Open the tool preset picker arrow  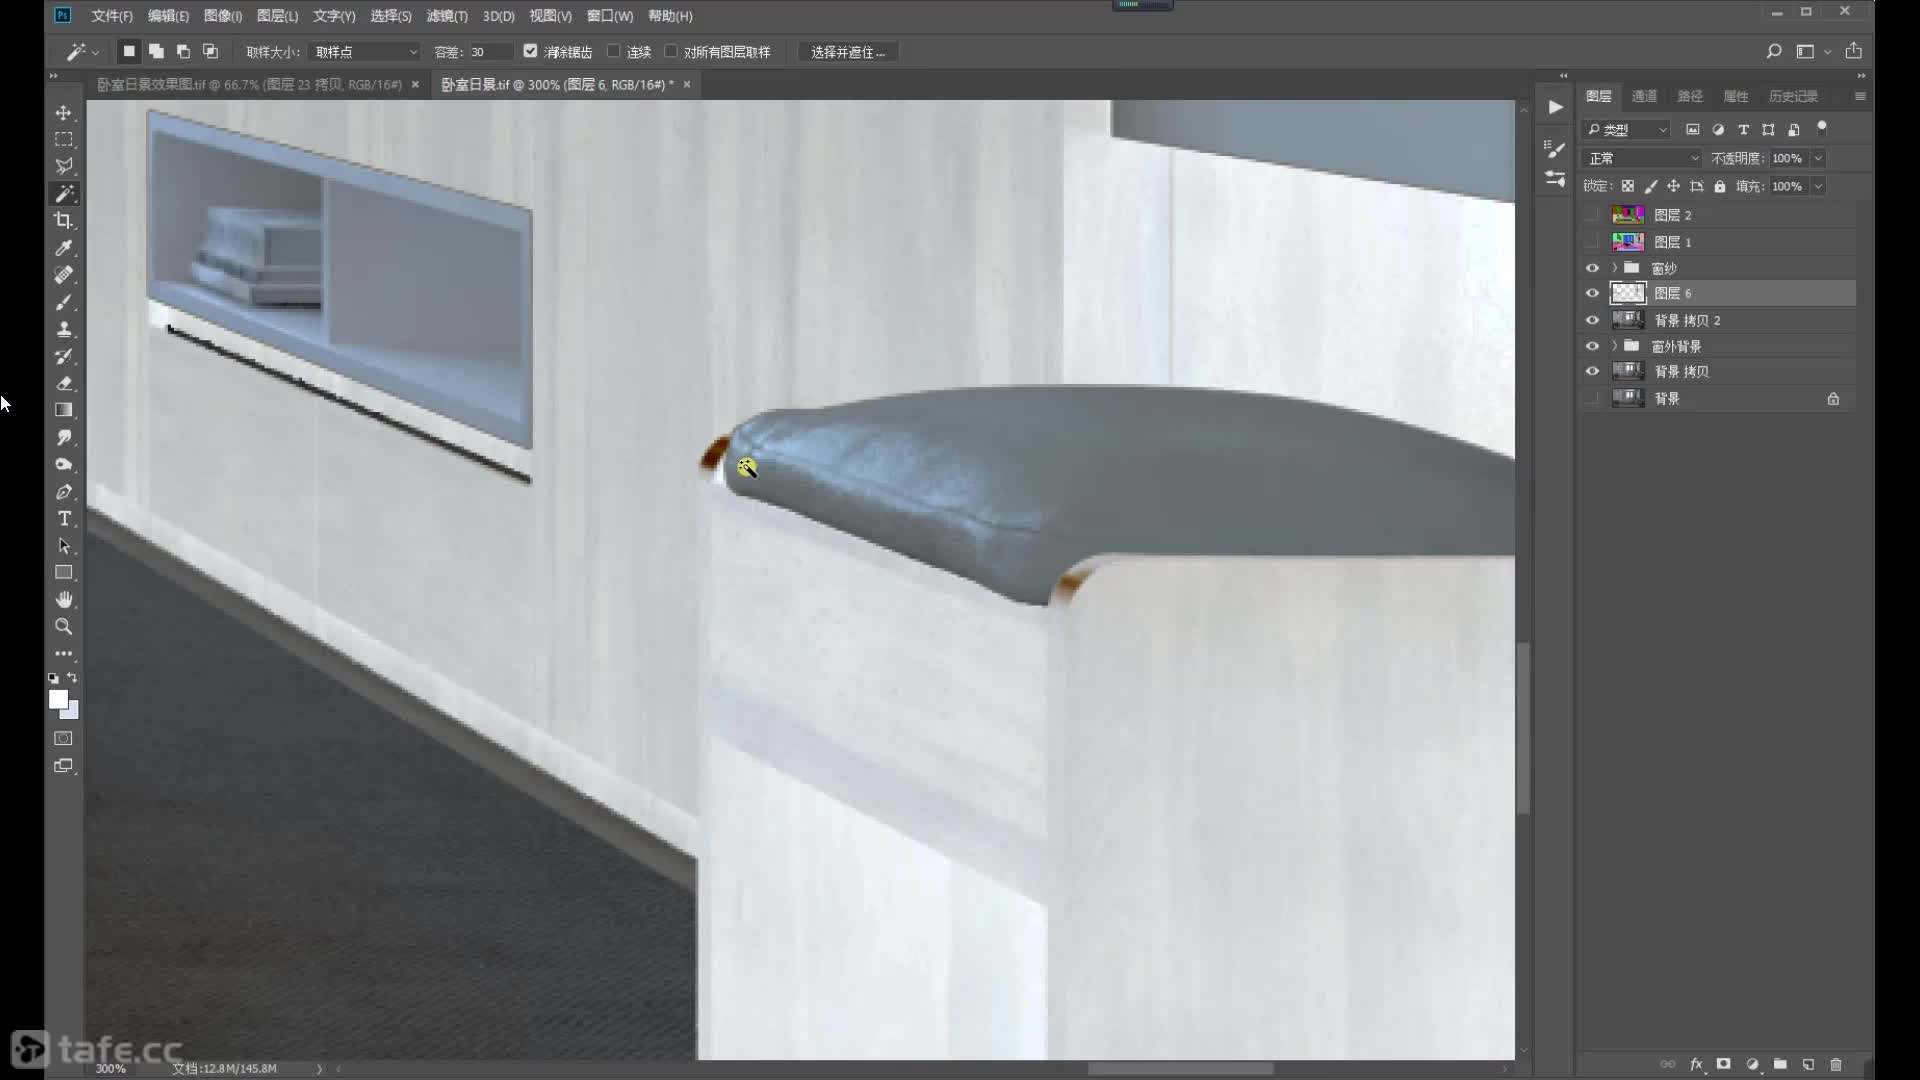pyautogui.click(x=95, y=52)
